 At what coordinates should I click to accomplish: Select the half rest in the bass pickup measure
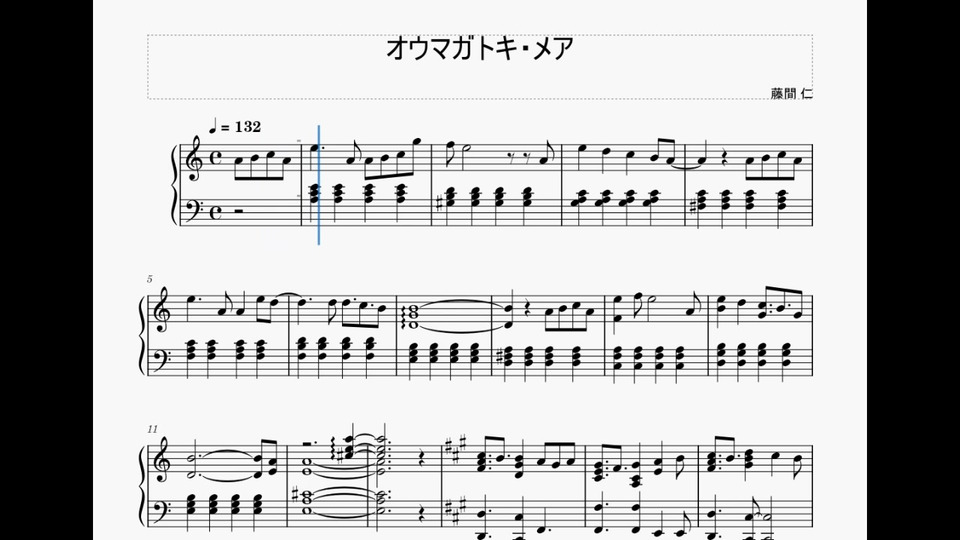(237, 211)
